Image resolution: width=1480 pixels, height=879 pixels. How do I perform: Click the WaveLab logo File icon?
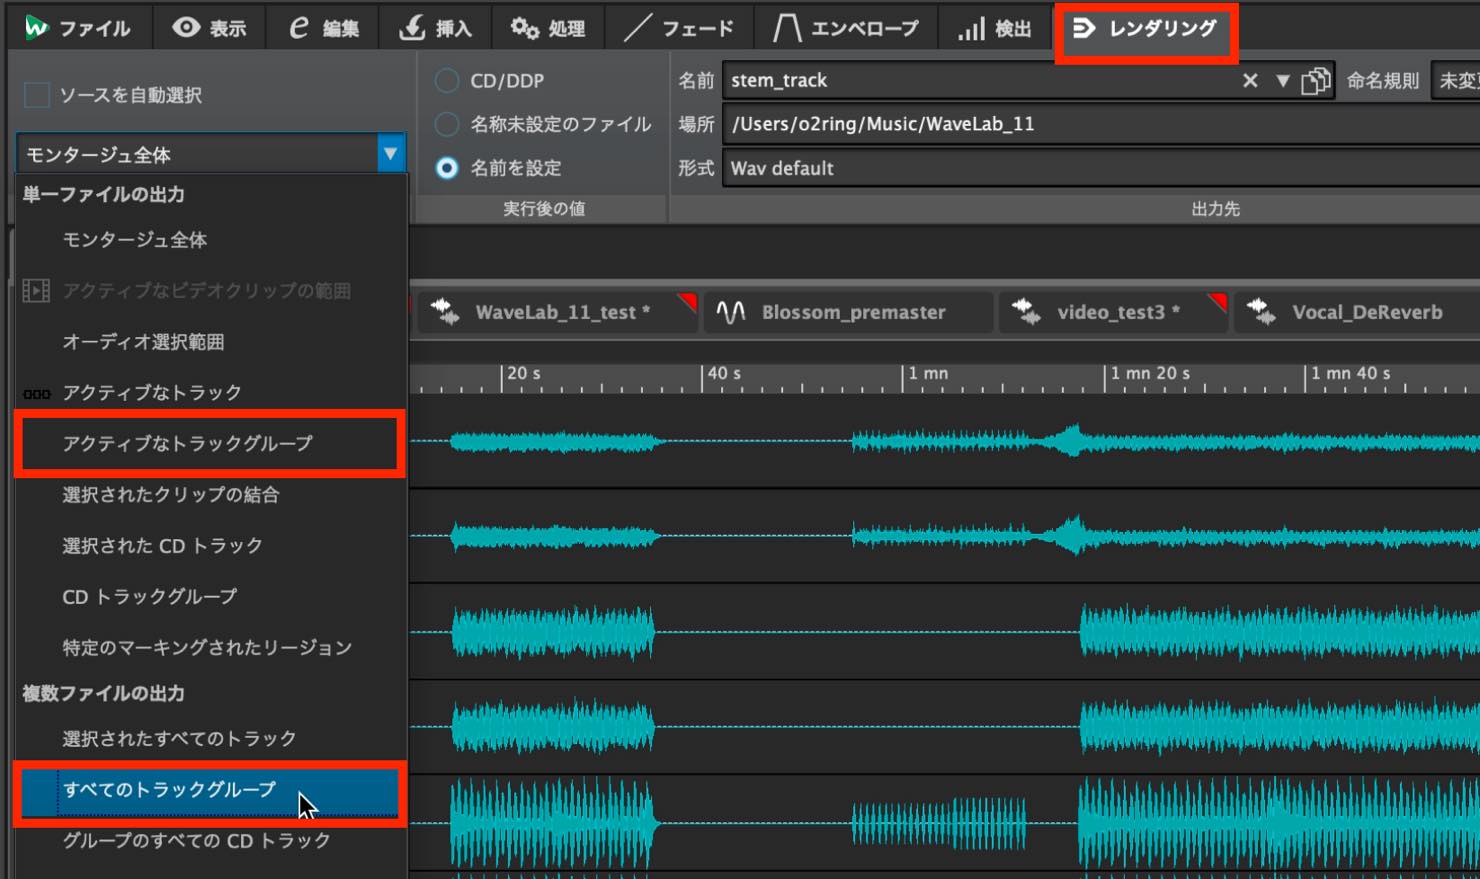pos(37,28)
